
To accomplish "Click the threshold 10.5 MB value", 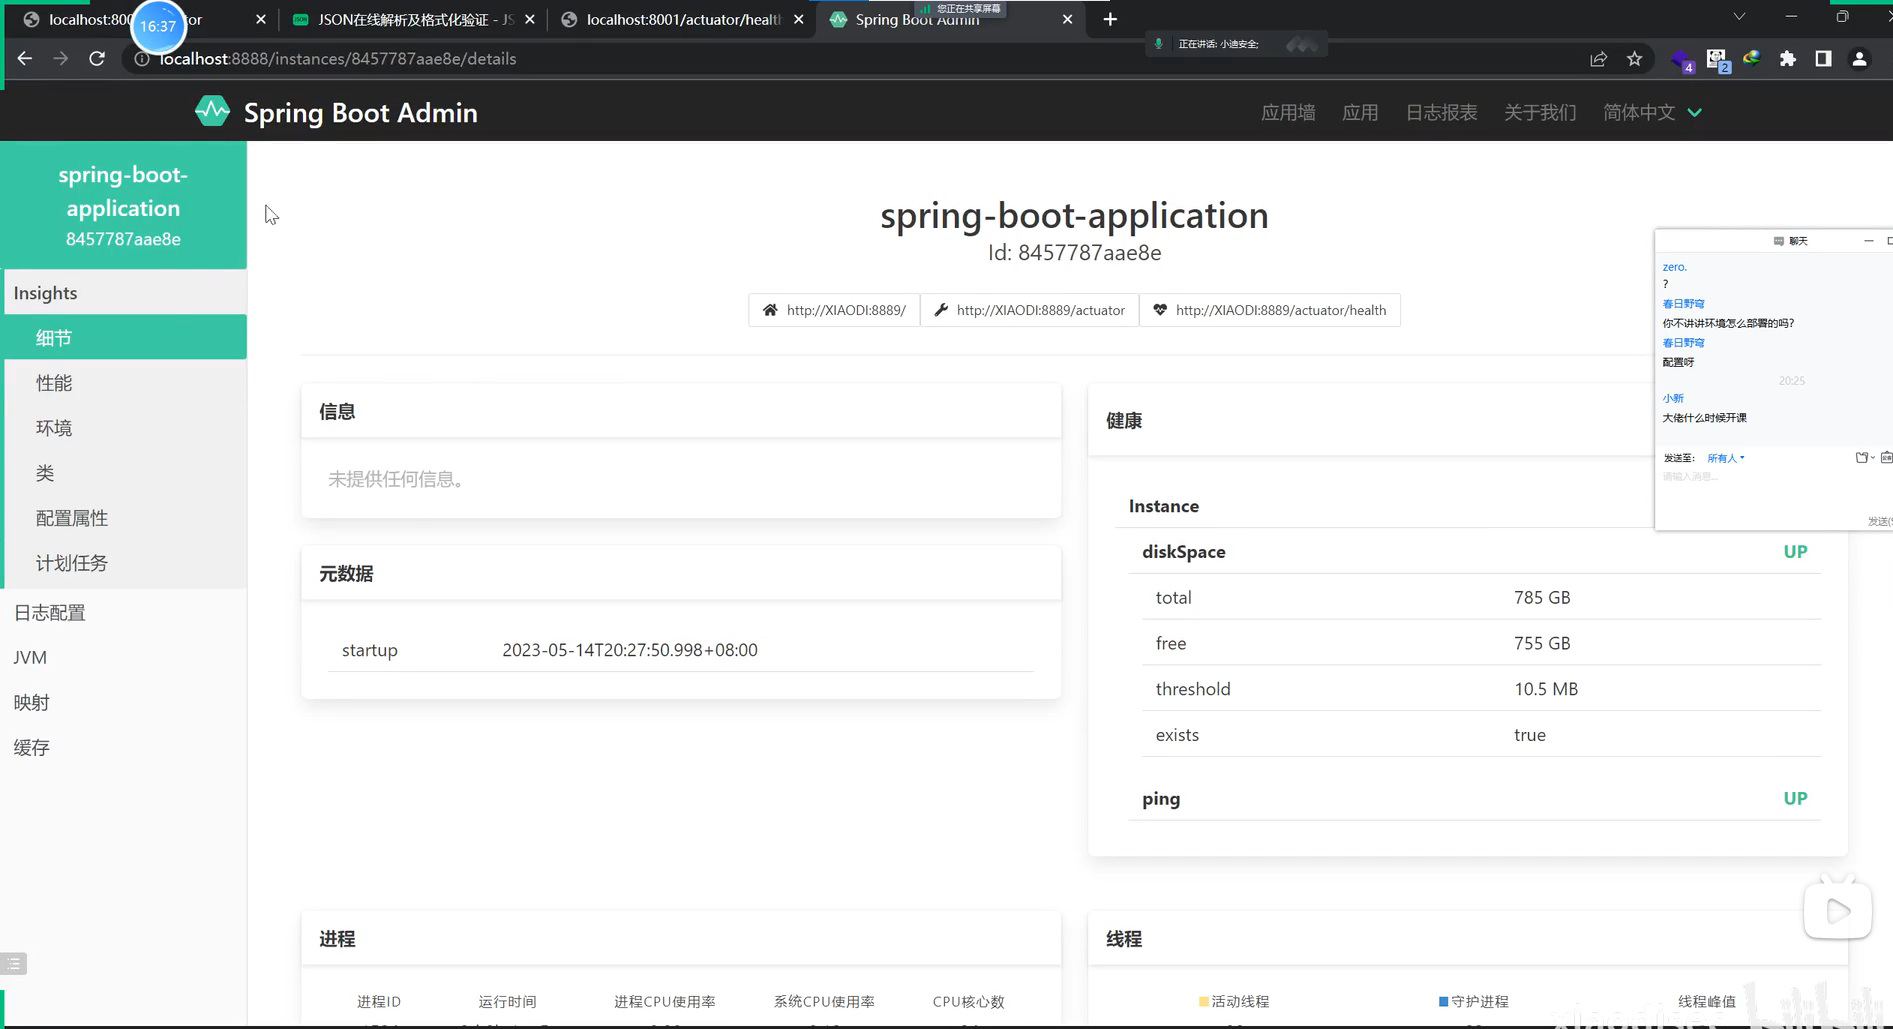I will coord(1546,689).
